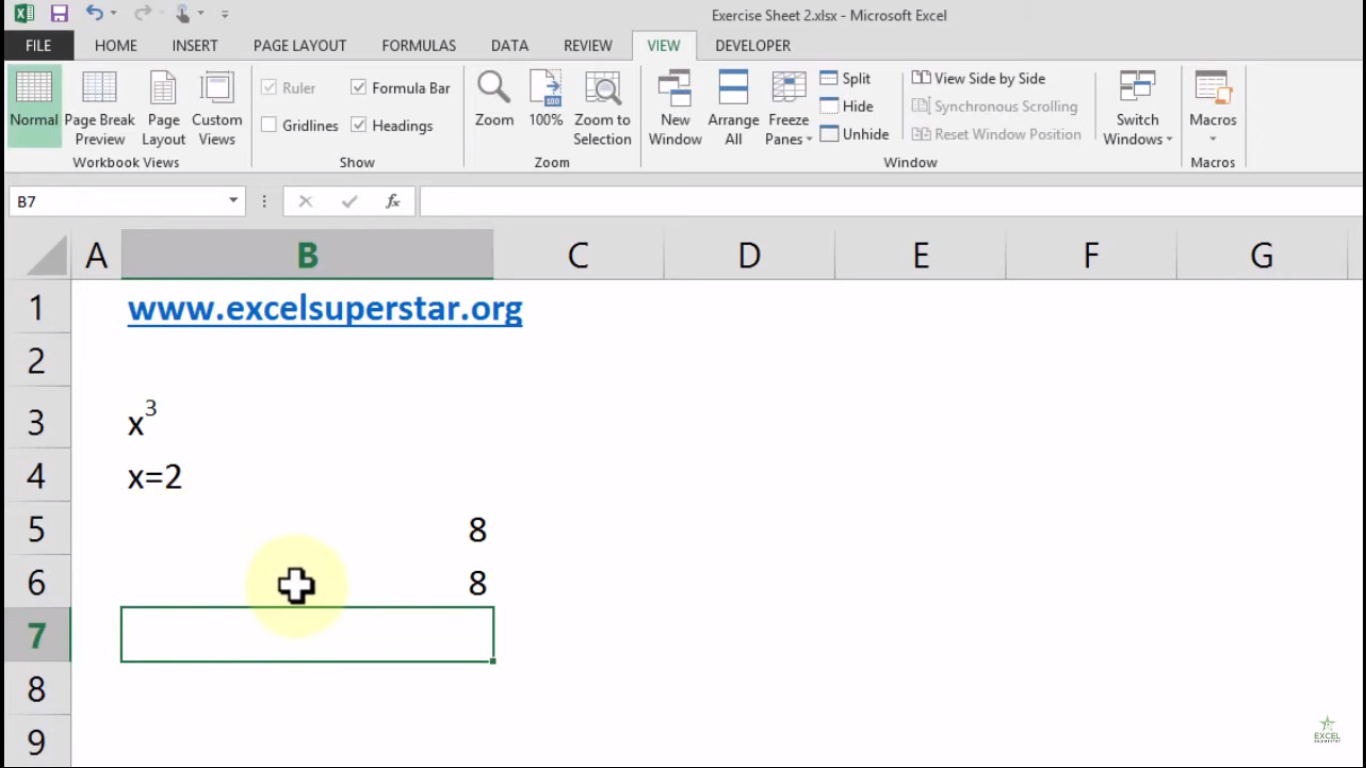
Task: Select row 1 header
Action: [x=37, y=307]
